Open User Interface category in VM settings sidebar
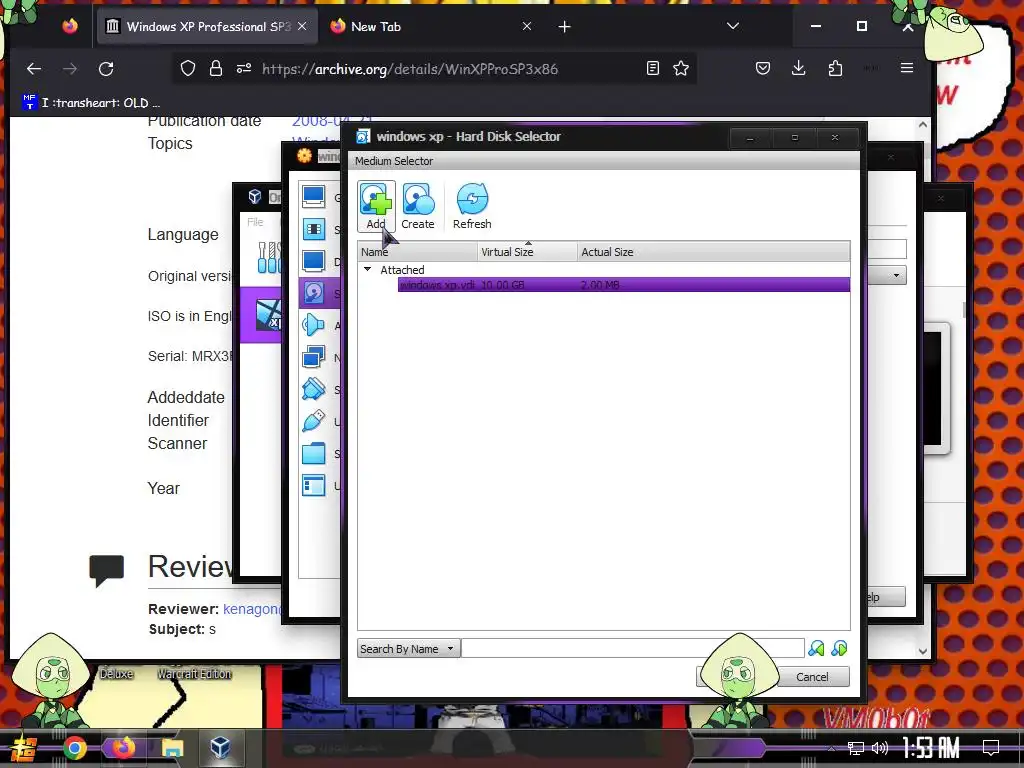Viewport: 1024px width, 768px height. [314, 485]
